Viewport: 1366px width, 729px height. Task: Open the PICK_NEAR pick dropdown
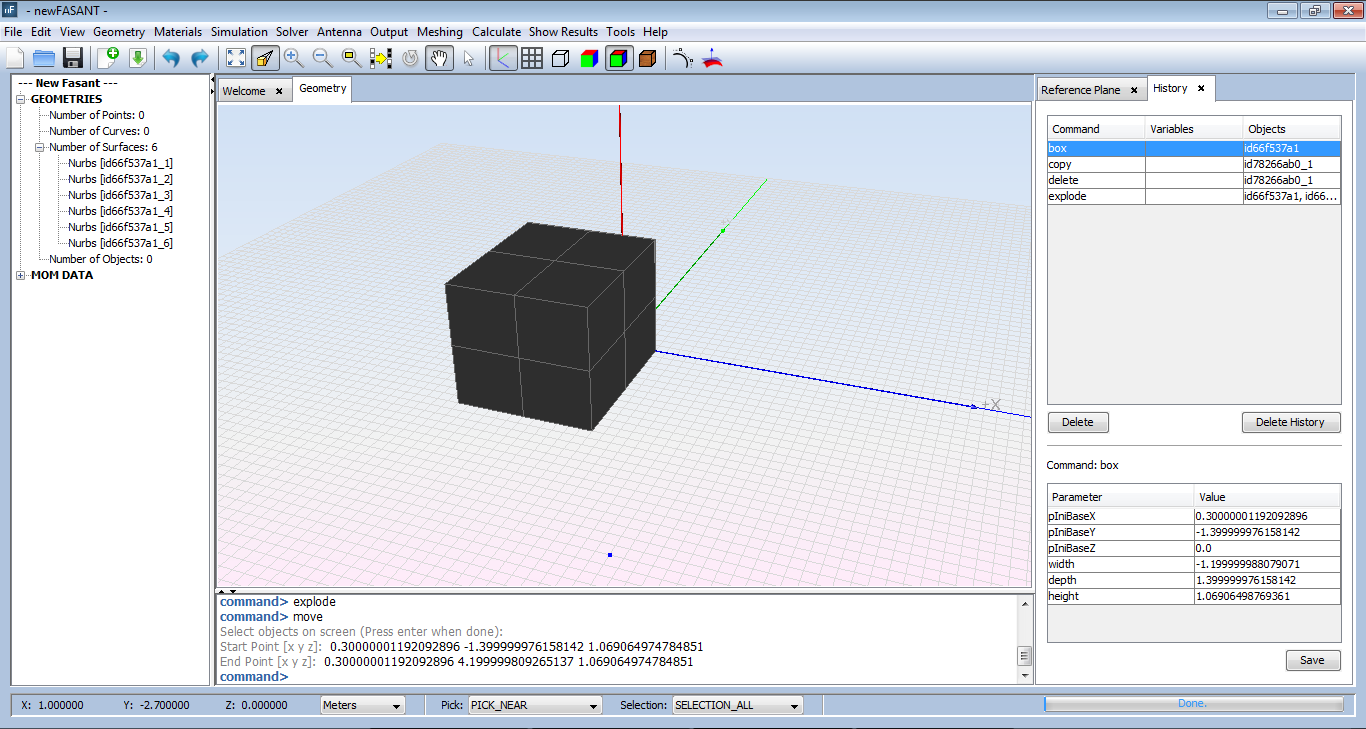[535, 705]
